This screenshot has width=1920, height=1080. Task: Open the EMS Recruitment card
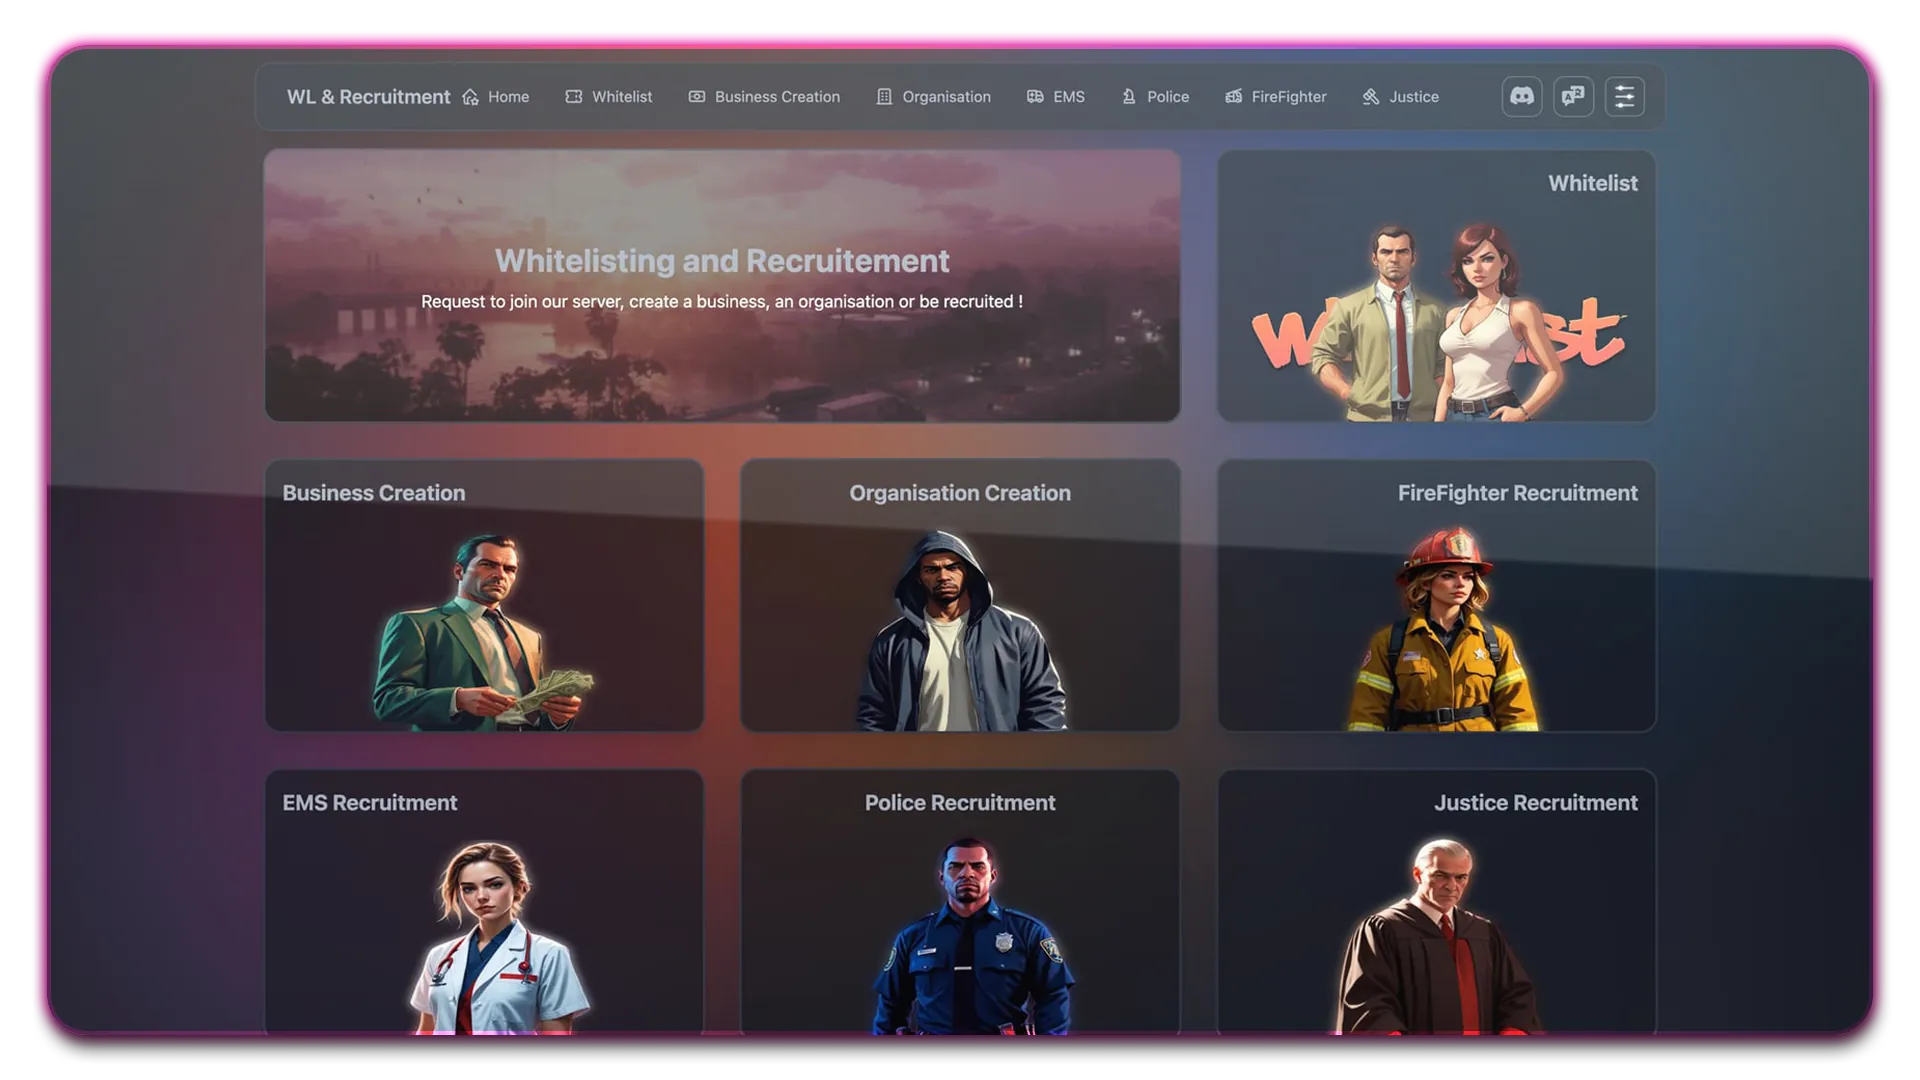[x=484, y=901]
